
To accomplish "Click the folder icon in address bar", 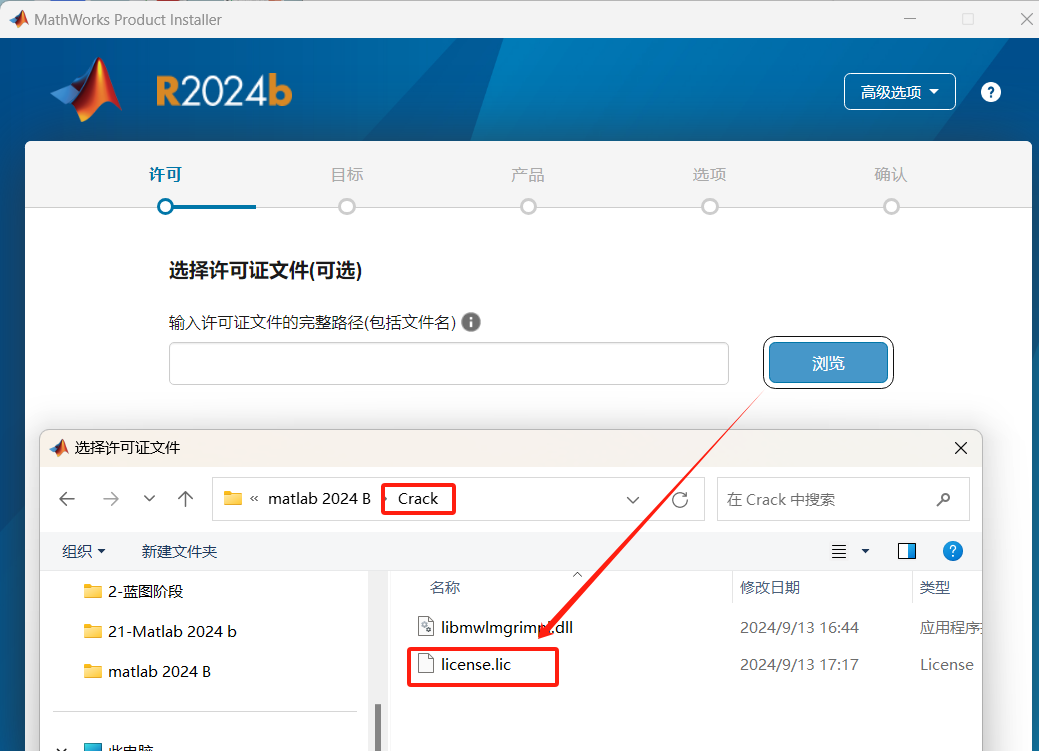I will pos(233,498).
